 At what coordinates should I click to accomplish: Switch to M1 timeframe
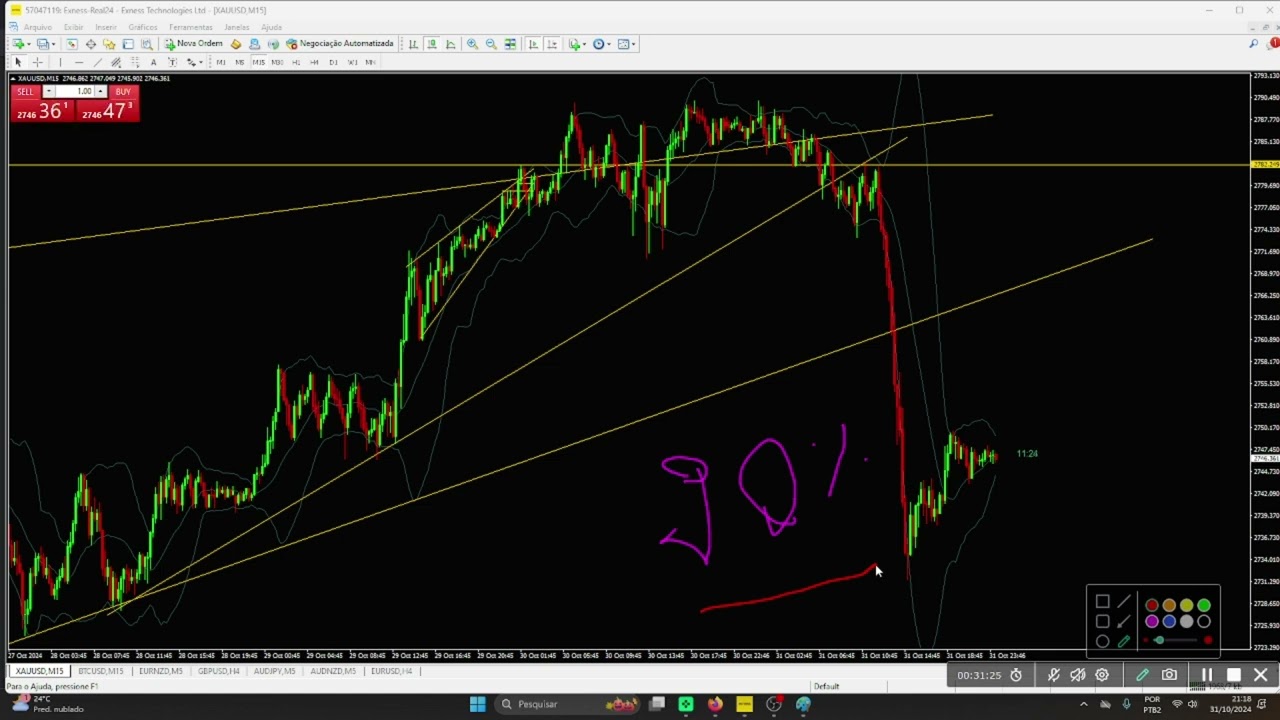tap(220, 62)
